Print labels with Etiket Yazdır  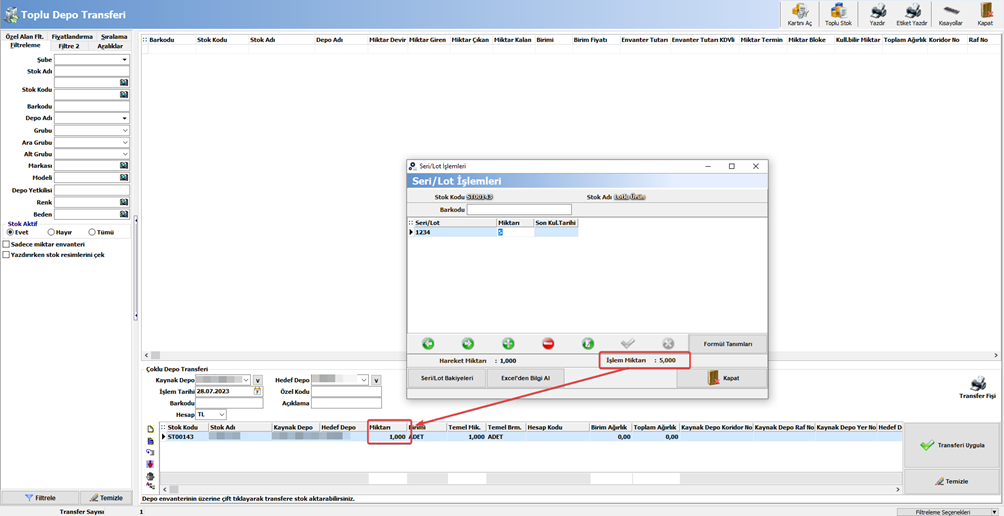pos(912,14)
